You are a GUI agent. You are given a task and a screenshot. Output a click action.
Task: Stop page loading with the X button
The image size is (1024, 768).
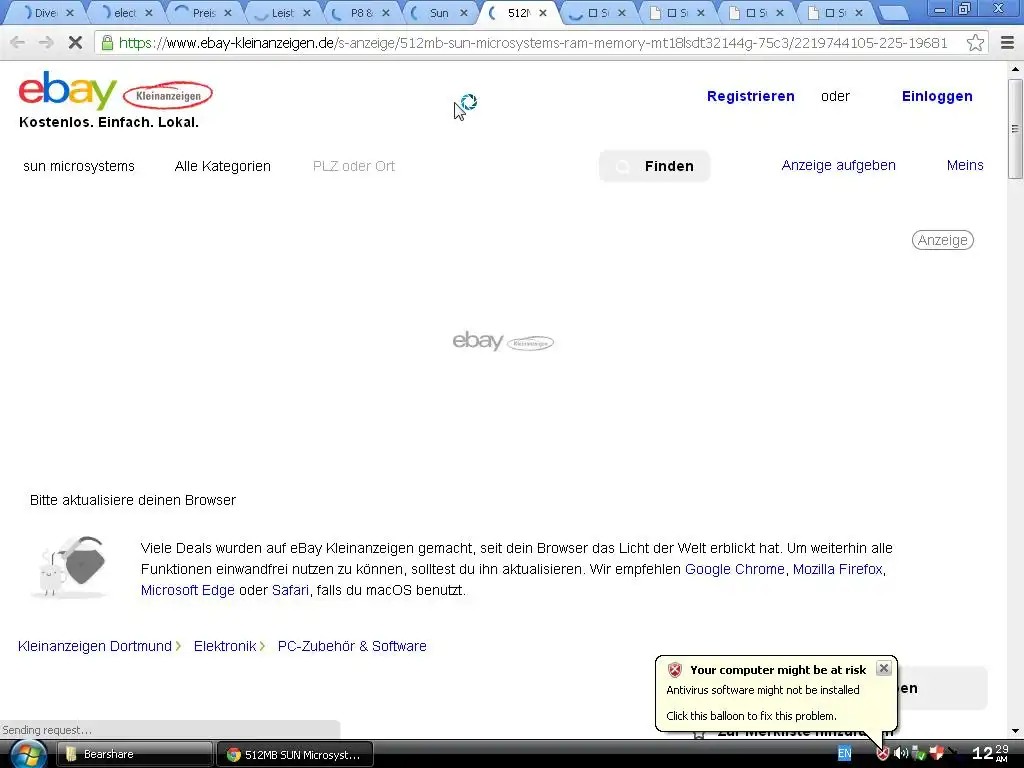point(75,43)
